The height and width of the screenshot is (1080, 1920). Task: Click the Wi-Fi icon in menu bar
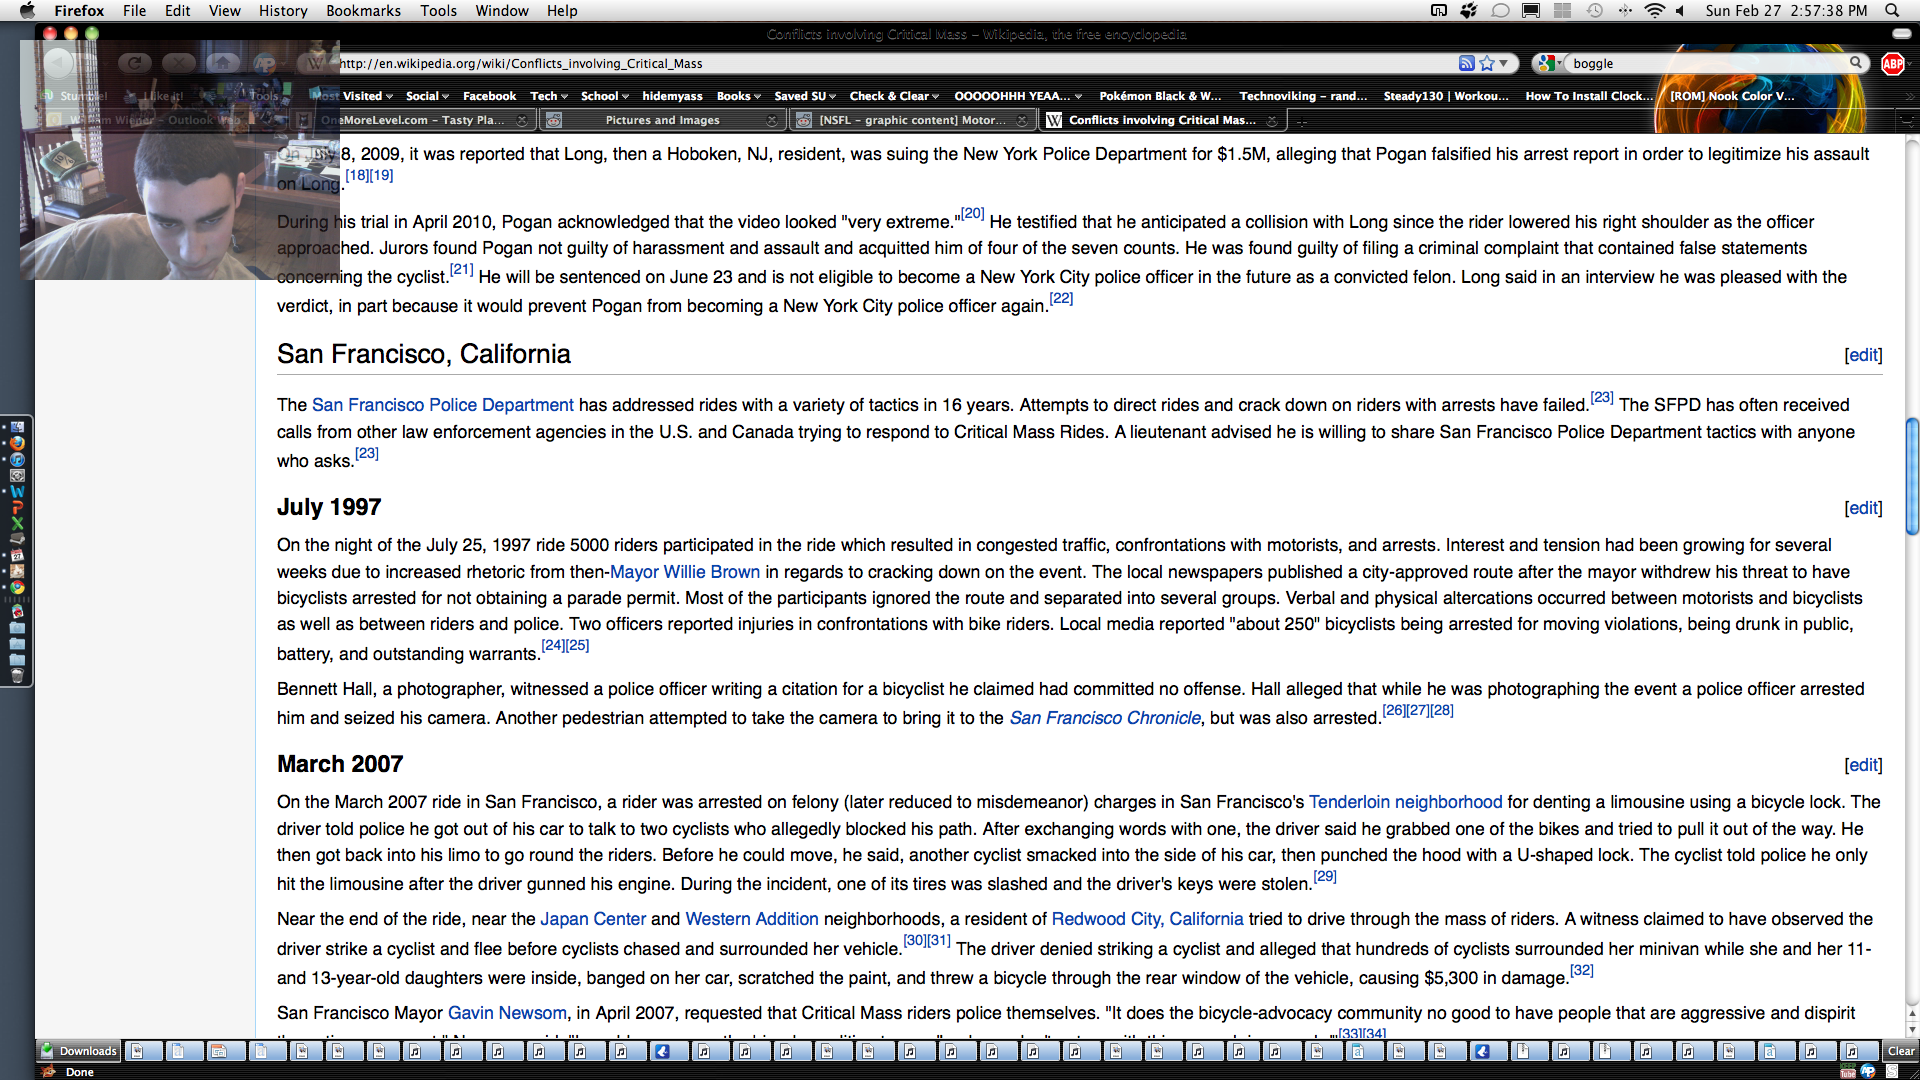[x=1654, y=10]
